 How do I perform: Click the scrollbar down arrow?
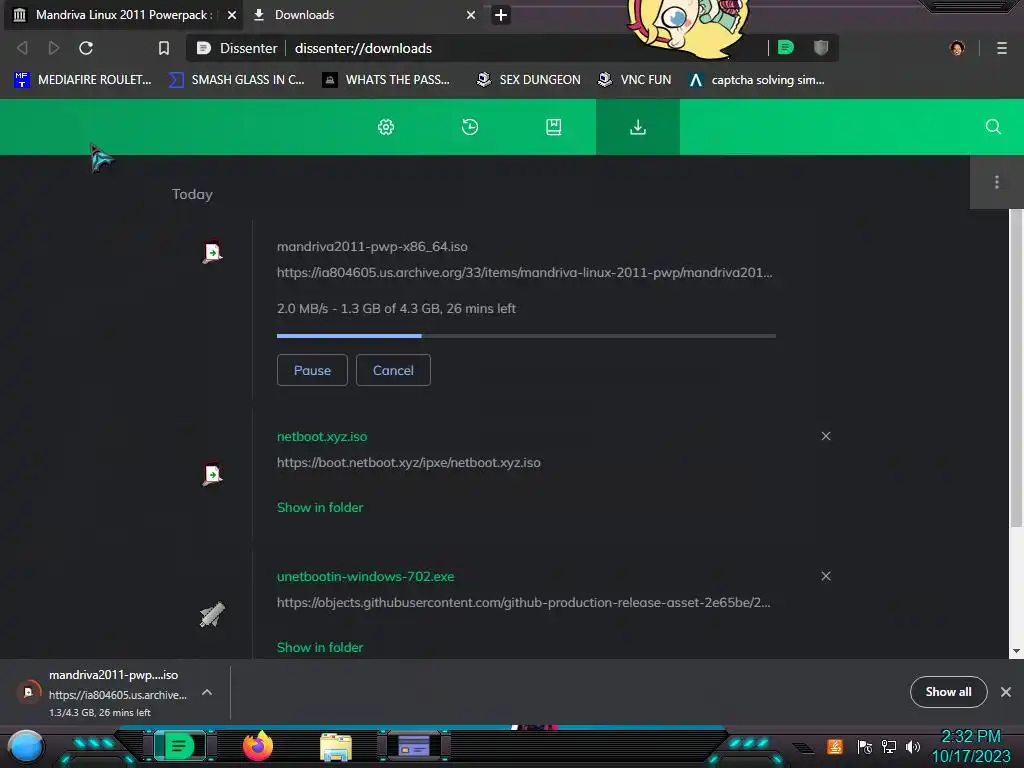[x=1016, y=651]
